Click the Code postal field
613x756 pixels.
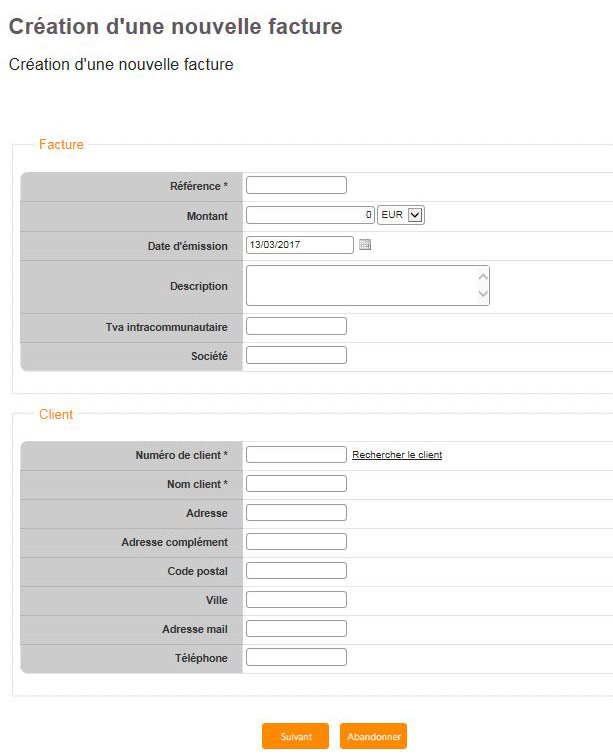(x=296, y=570)
